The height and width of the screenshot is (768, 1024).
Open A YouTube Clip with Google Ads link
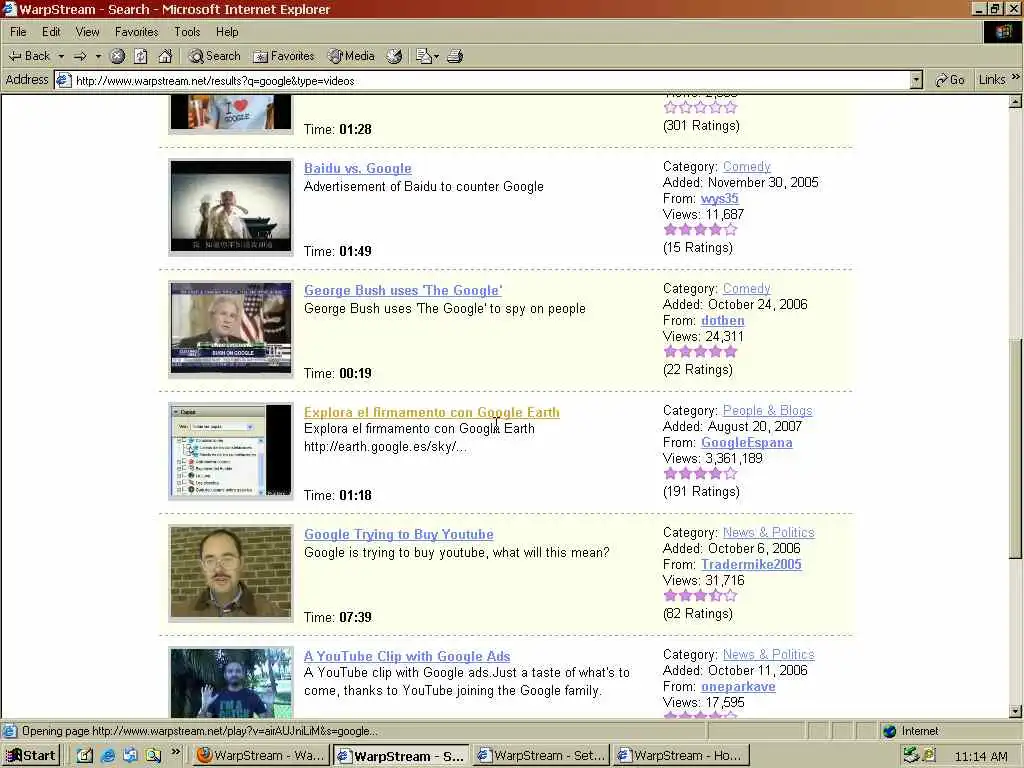(407, 657)
